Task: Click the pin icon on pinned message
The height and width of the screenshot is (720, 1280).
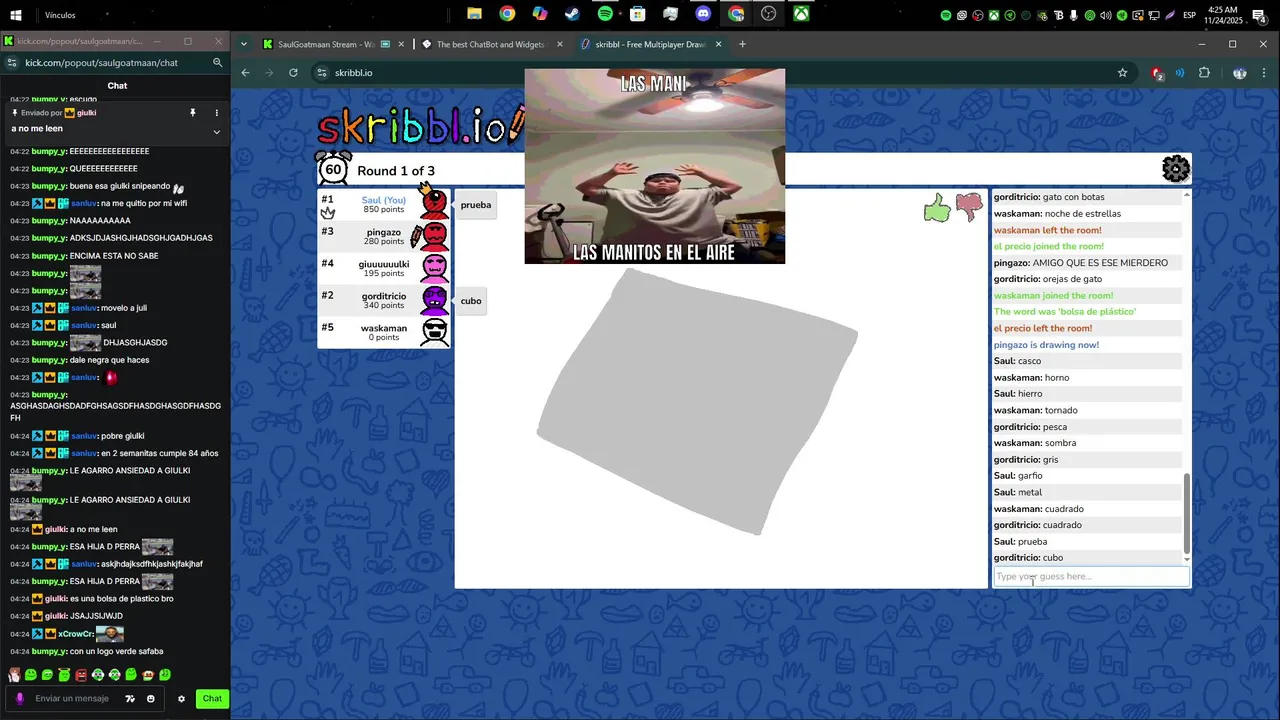Action: click(x=193, y=113)
